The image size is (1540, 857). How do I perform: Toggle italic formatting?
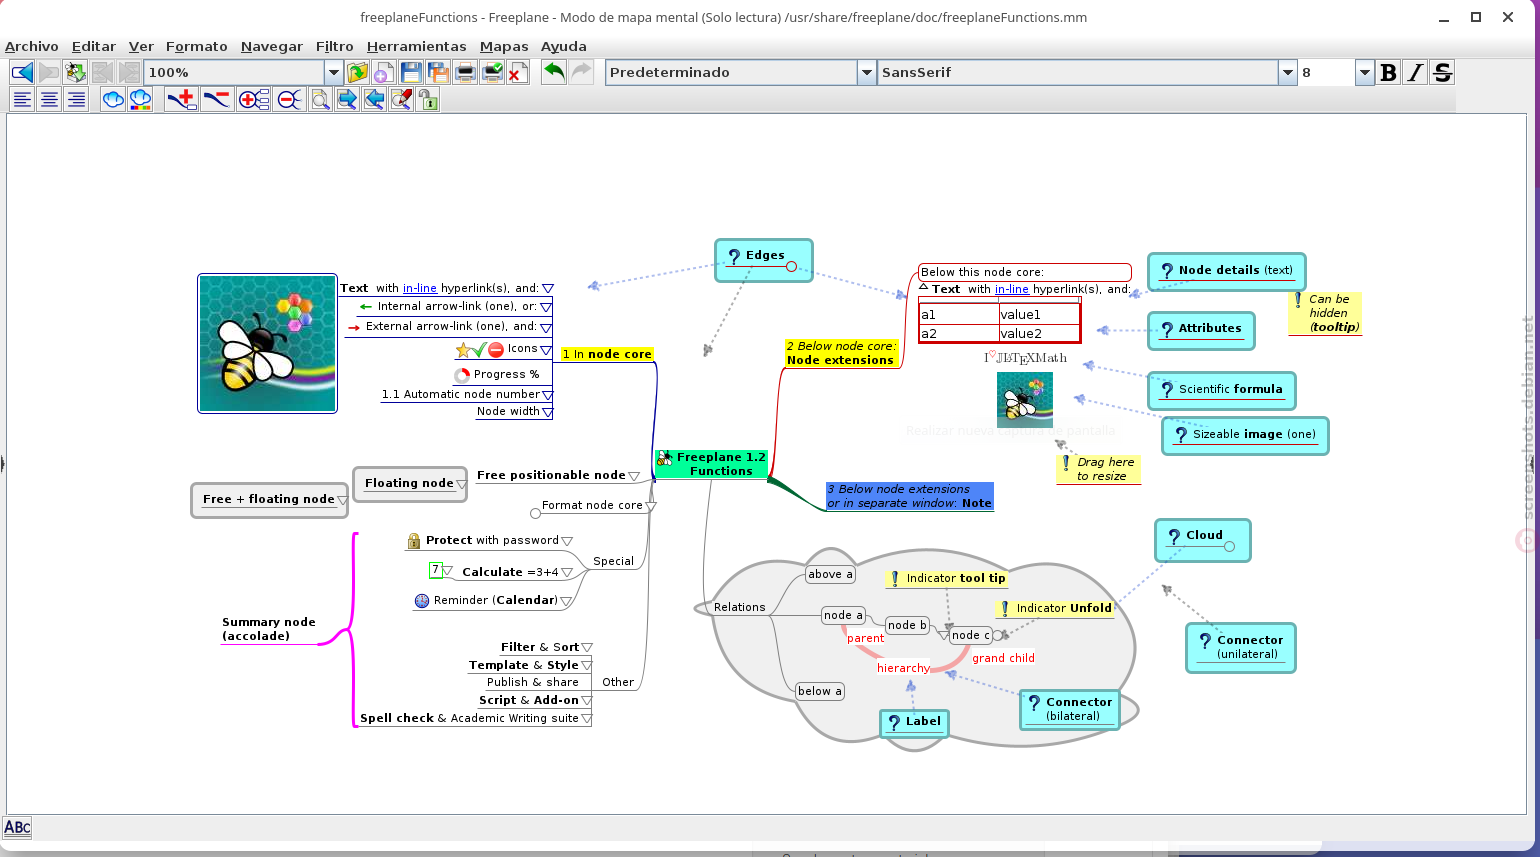tap(1415, 72)
